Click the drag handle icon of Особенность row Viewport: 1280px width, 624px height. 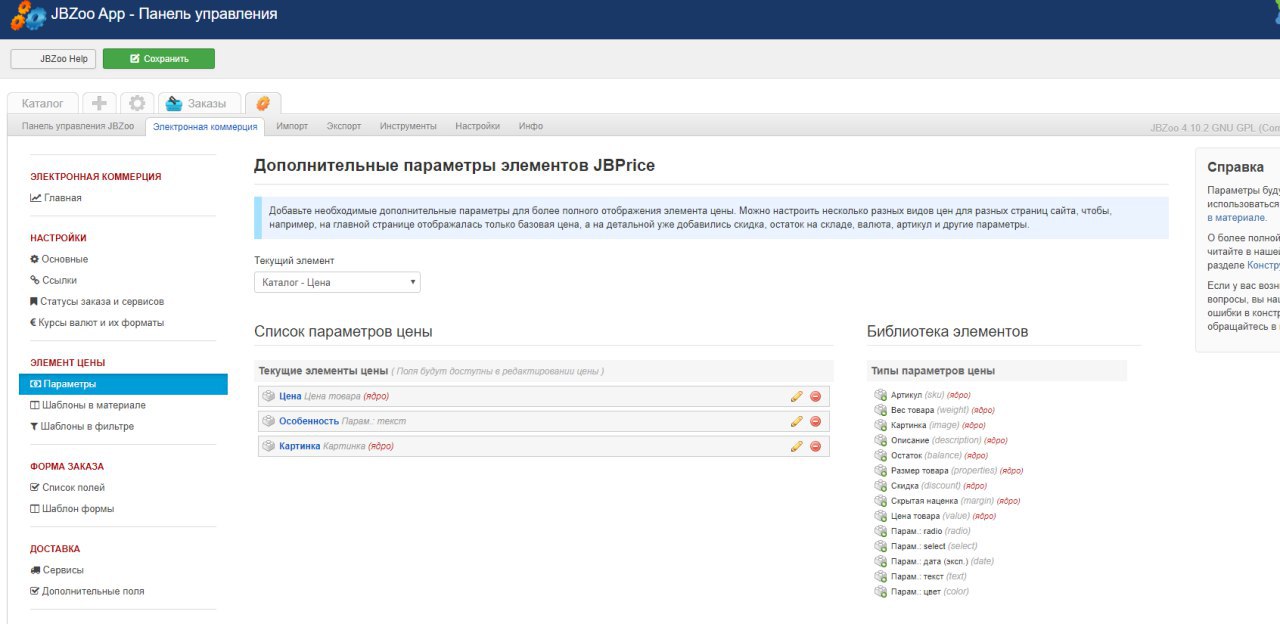click(x=268, y=421)
